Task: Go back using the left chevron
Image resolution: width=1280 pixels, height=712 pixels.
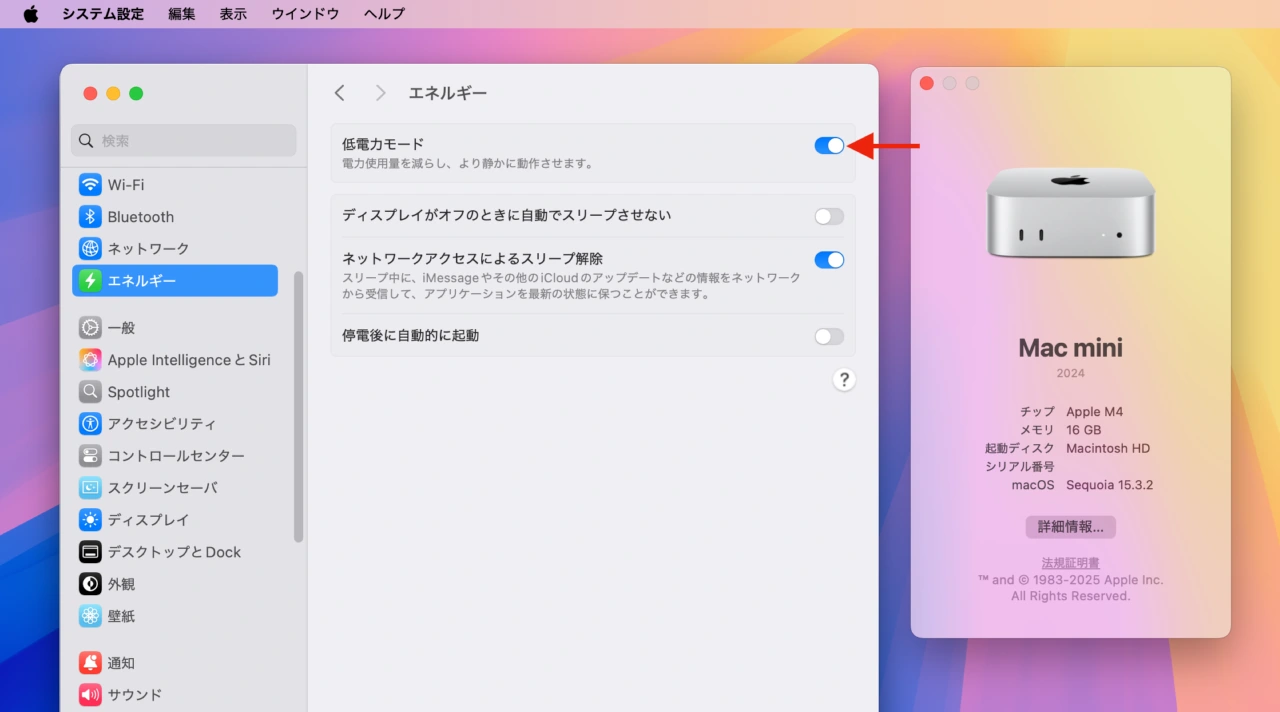Action: pyautogui.click(x=340, y=93)
